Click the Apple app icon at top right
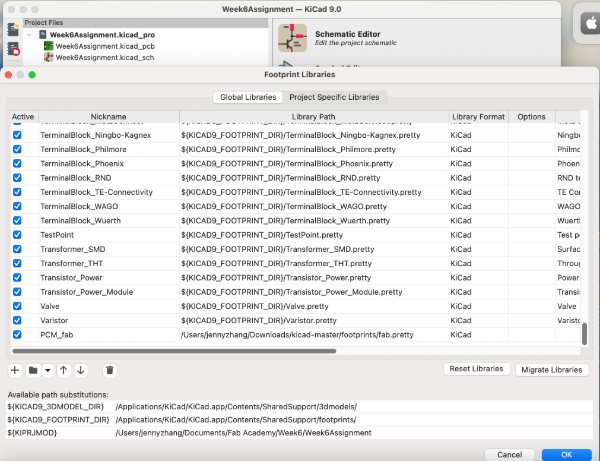Image resolution: width=600 pixels, height=461 pixels. 591,24
